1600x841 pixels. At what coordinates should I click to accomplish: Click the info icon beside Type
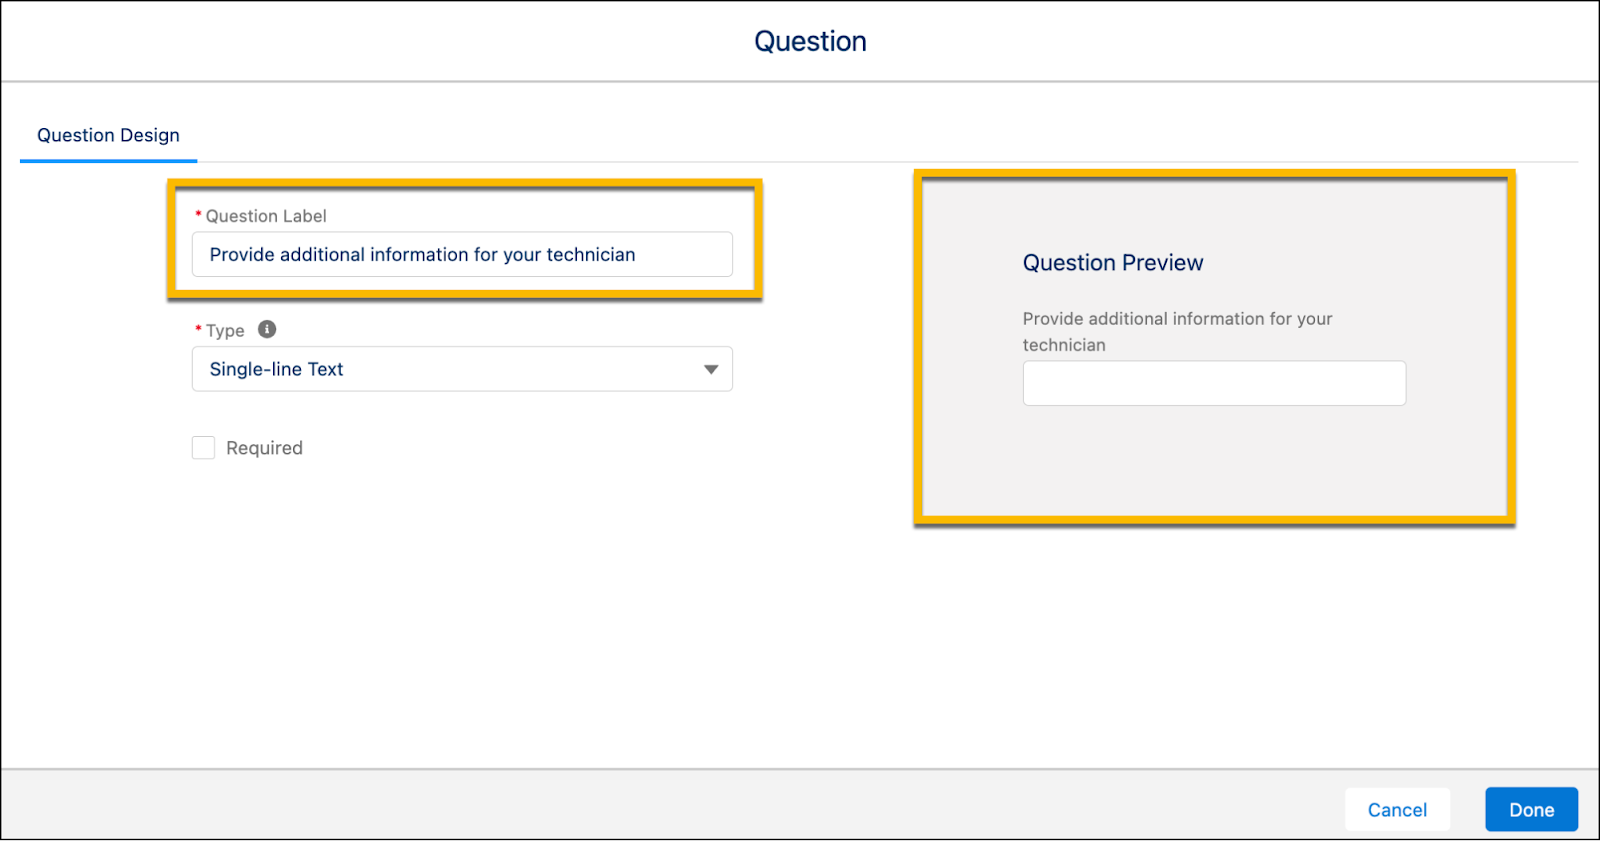click(x=267, y=329)
